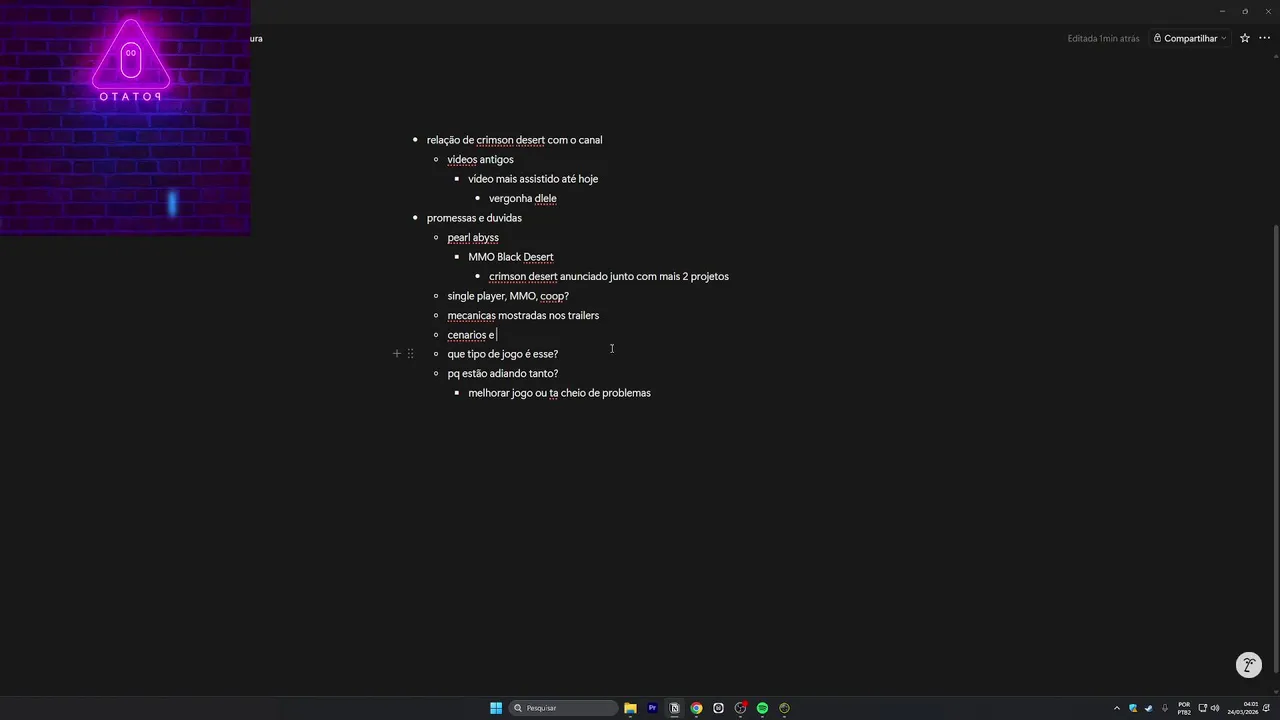The height and width of the screenshot is (720, 1280).
Task: Click the POTATO neon webcam overlay
Action: tap(125, 117)
